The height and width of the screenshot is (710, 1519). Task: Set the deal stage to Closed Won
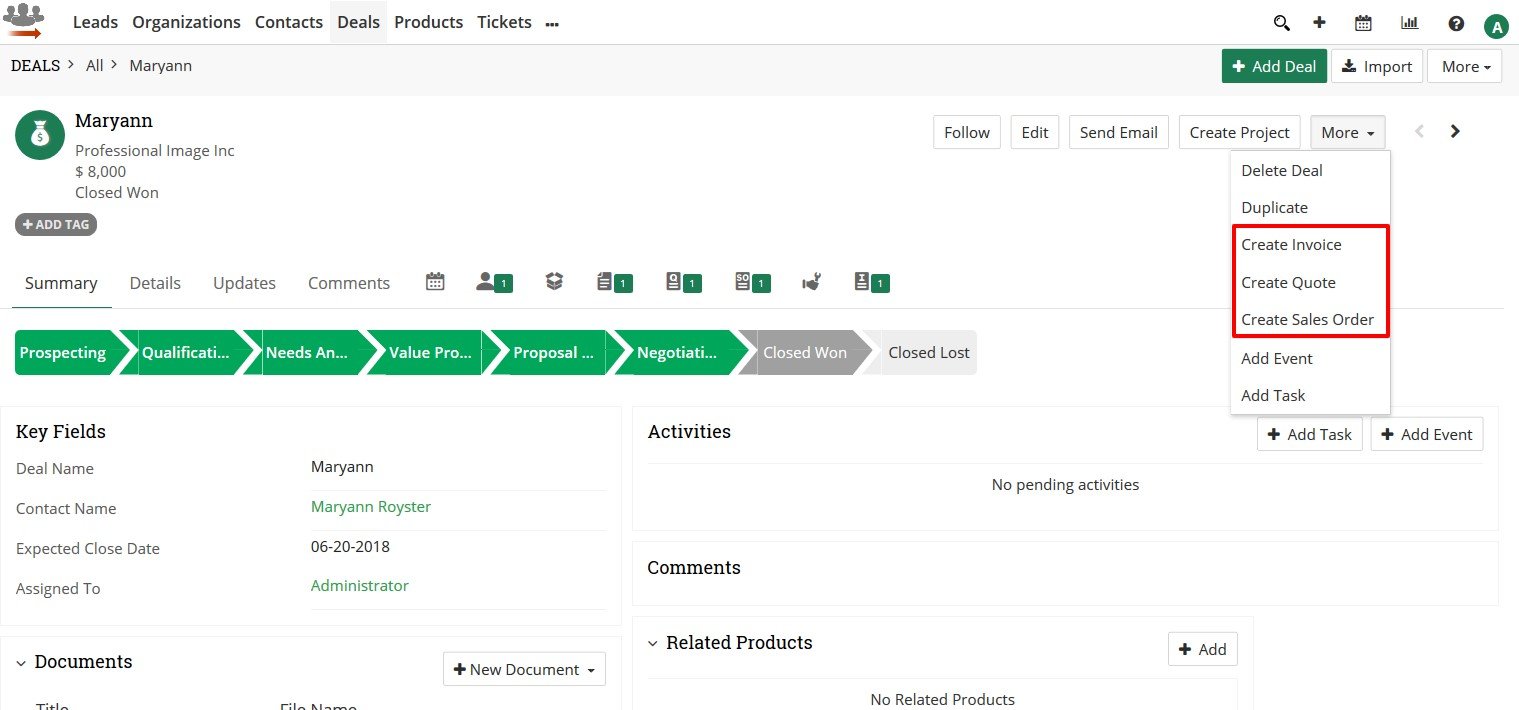805,353
